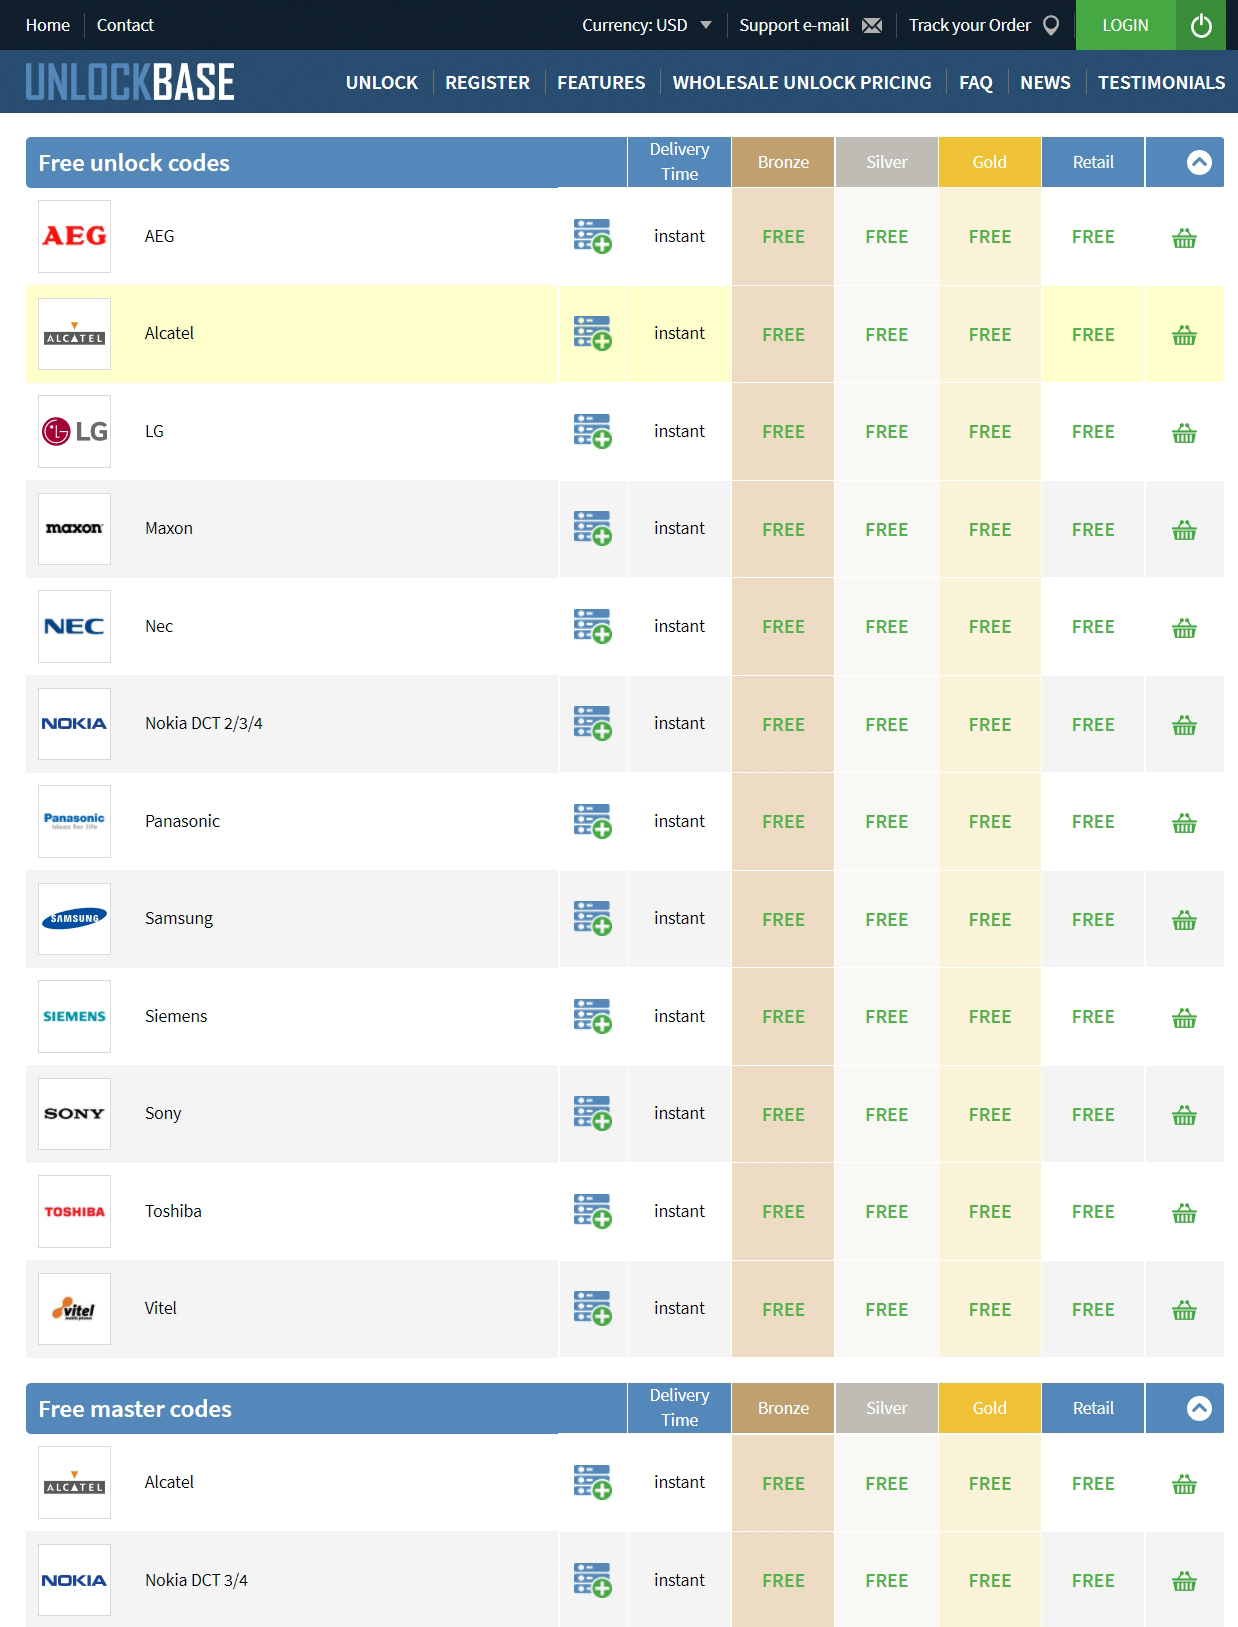
Task: Add LG unlock code to cart basket
Action: click(x=1184, y=433)
